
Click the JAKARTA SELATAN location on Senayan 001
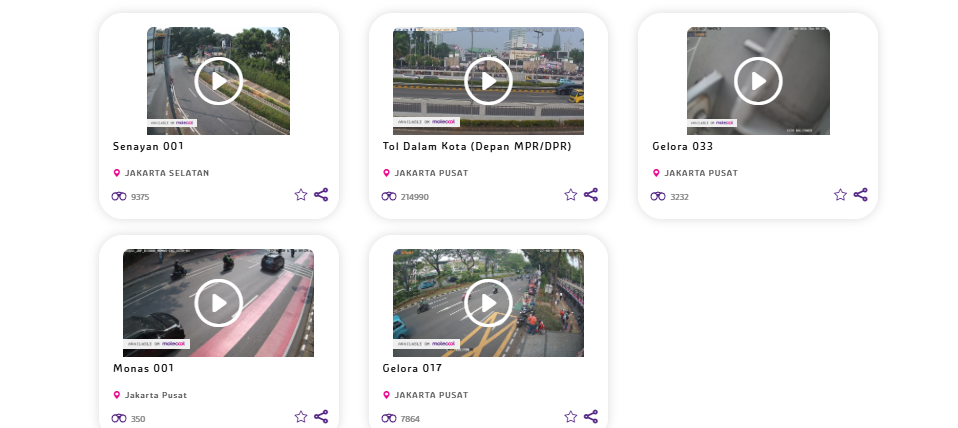coord(167,173)
